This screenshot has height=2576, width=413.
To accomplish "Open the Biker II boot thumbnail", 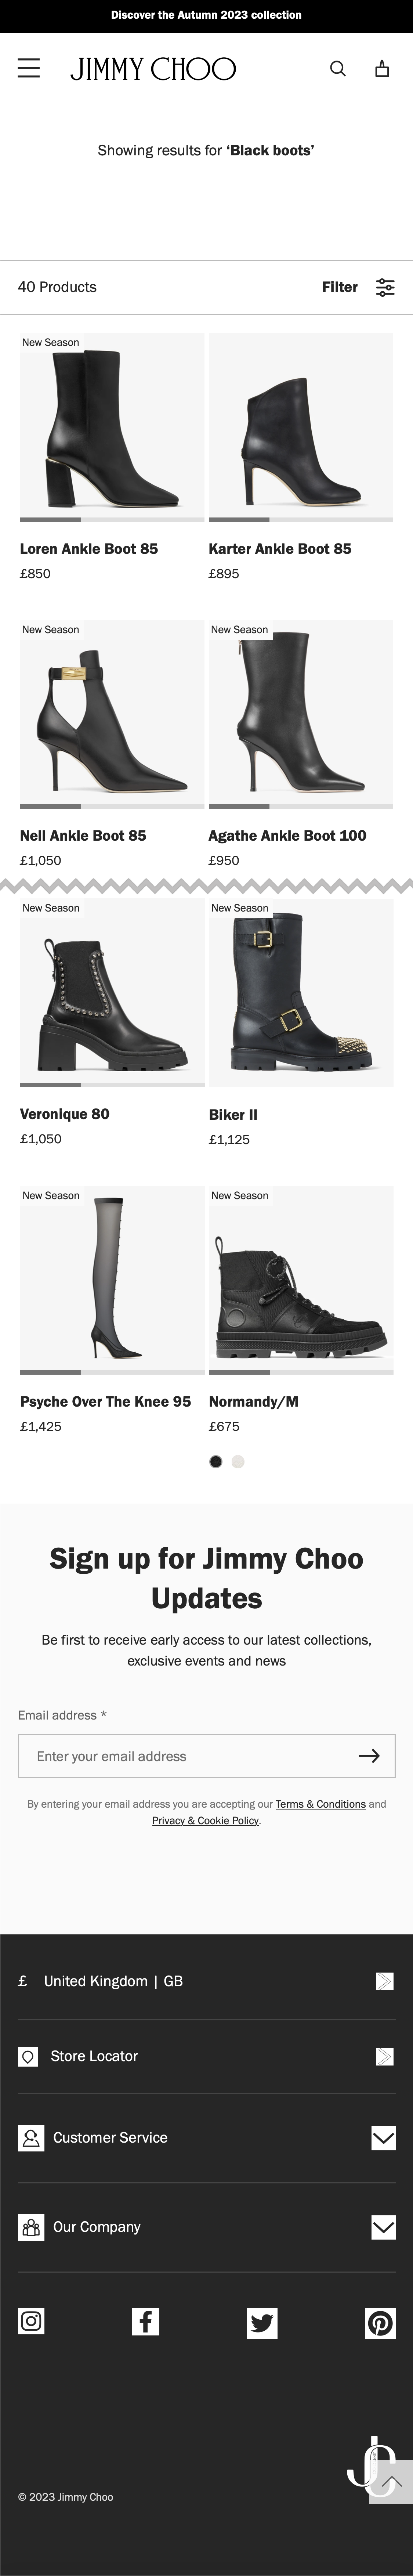I will (300, 991).
